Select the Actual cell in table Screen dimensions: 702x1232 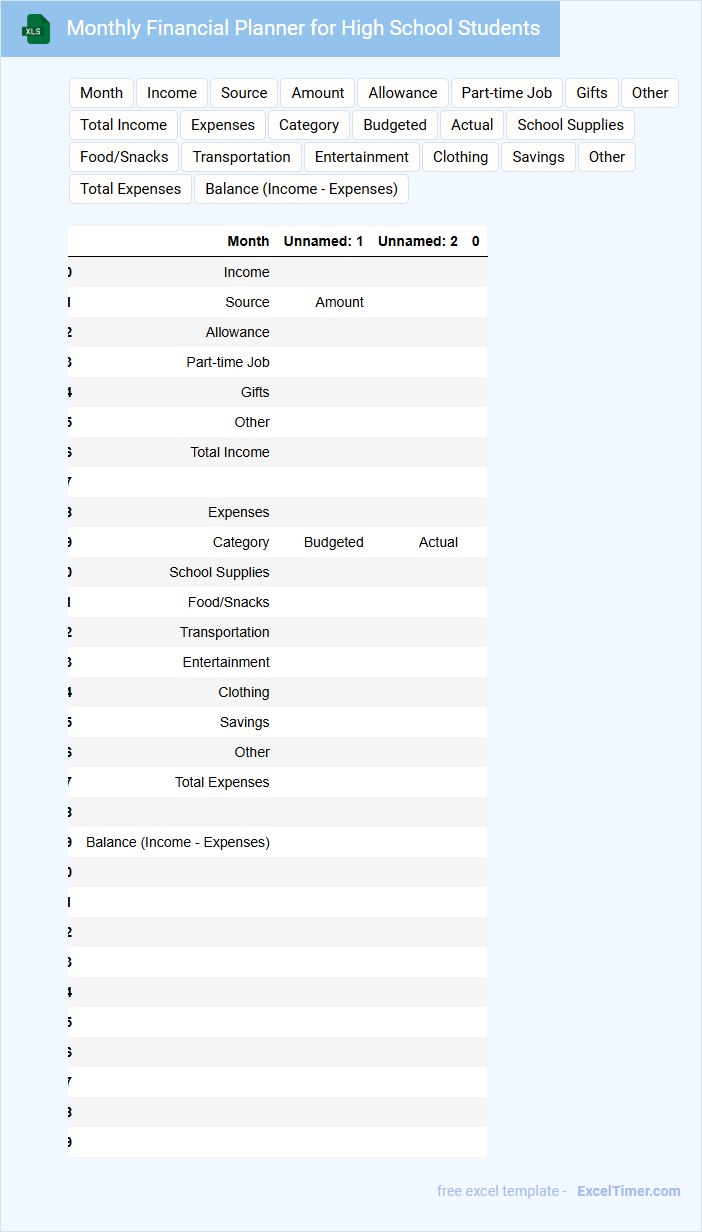click(x=438, y=542)
